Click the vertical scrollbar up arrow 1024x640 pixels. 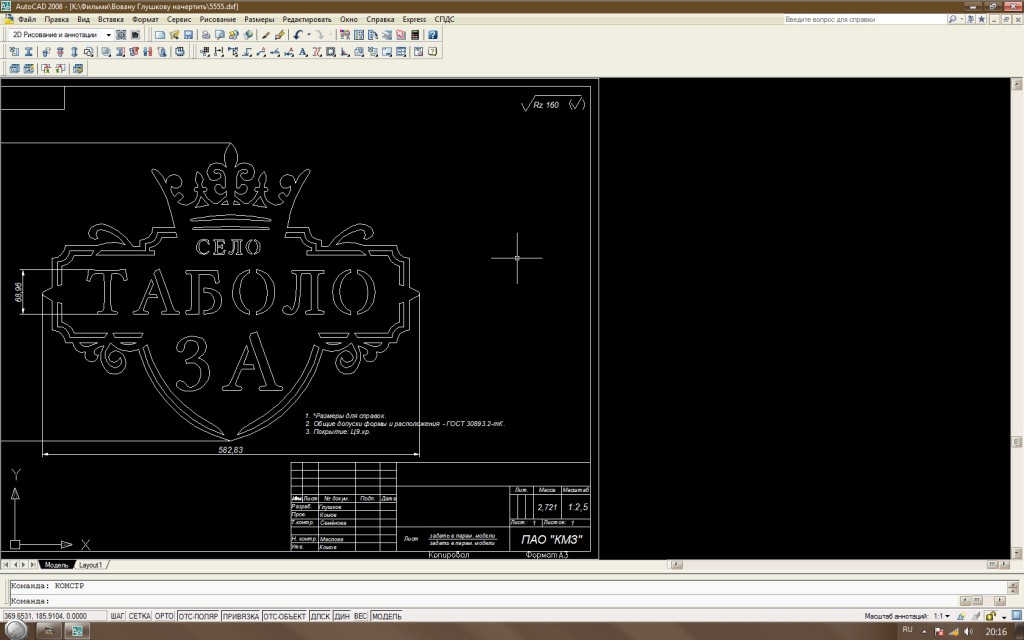1017,84
